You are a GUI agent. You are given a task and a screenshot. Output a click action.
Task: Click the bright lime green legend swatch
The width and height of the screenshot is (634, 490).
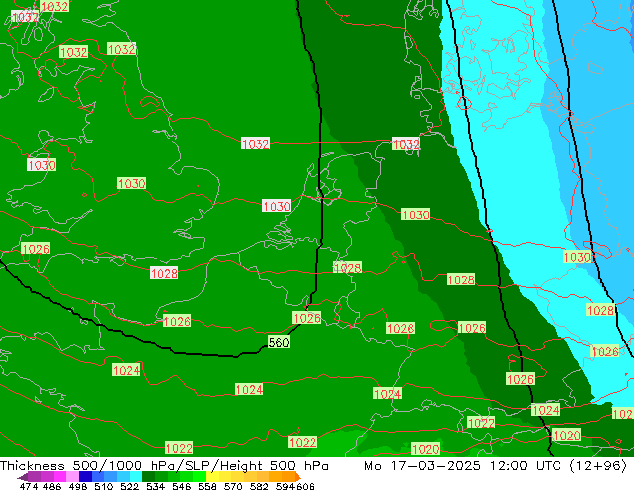200,477
